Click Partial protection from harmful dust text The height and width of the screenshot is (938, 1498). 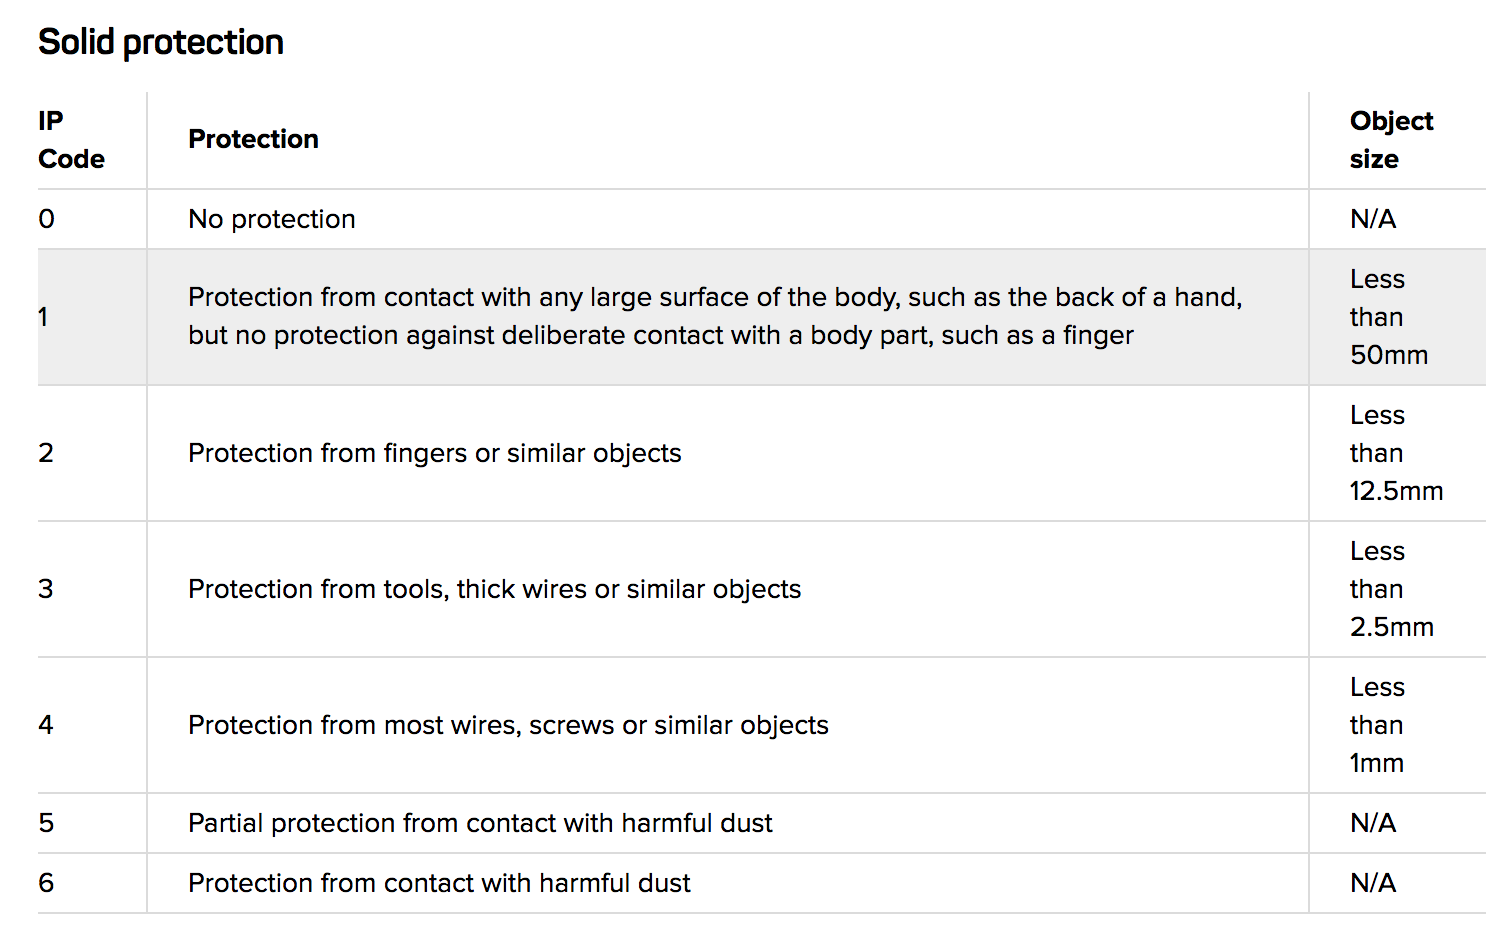[x=480, y=823]
